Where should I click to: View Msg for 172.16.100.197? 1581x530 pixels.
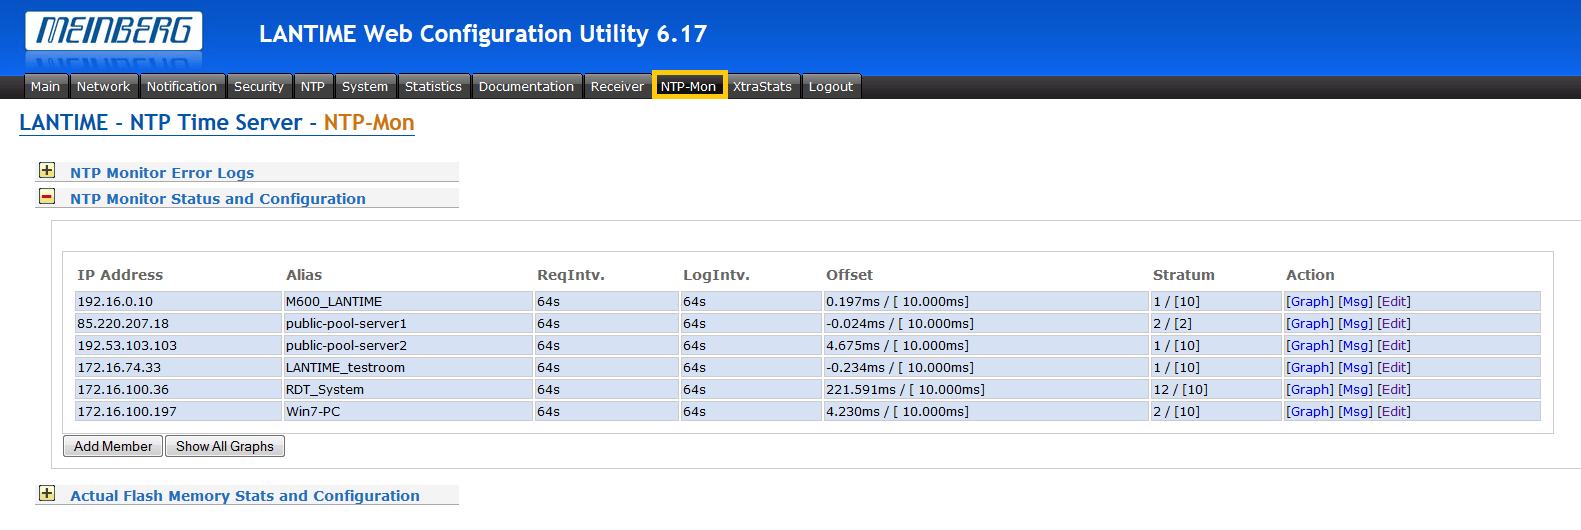pos(1356,411)
